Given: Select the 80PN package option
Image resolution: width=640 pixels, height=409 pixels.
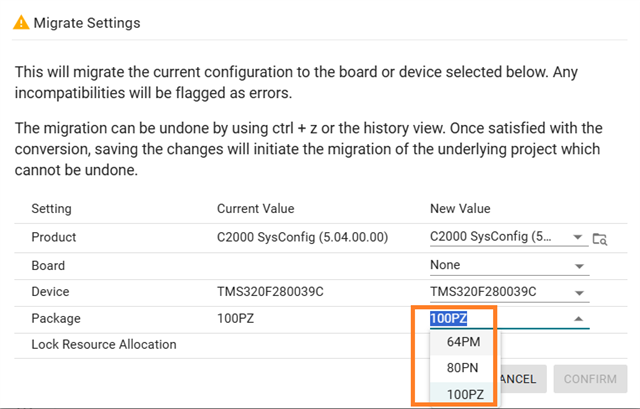Looking at the screenshot, I should [x=464, y=368].
